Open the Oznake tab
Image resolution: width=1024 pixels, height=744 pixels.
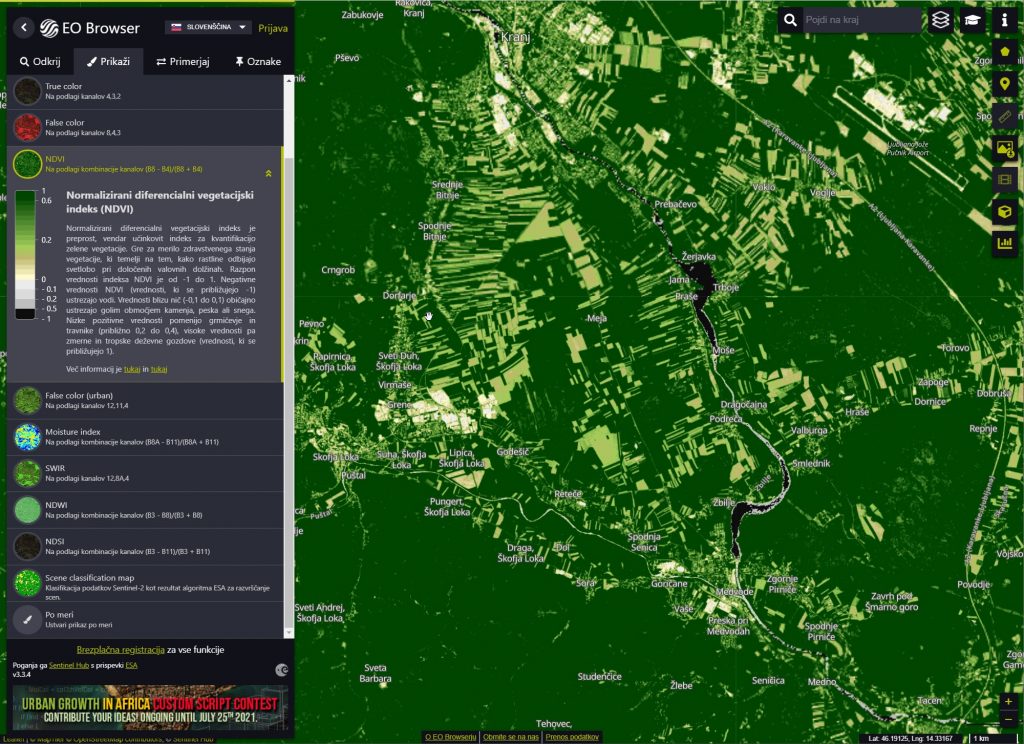tap(257, 61)
